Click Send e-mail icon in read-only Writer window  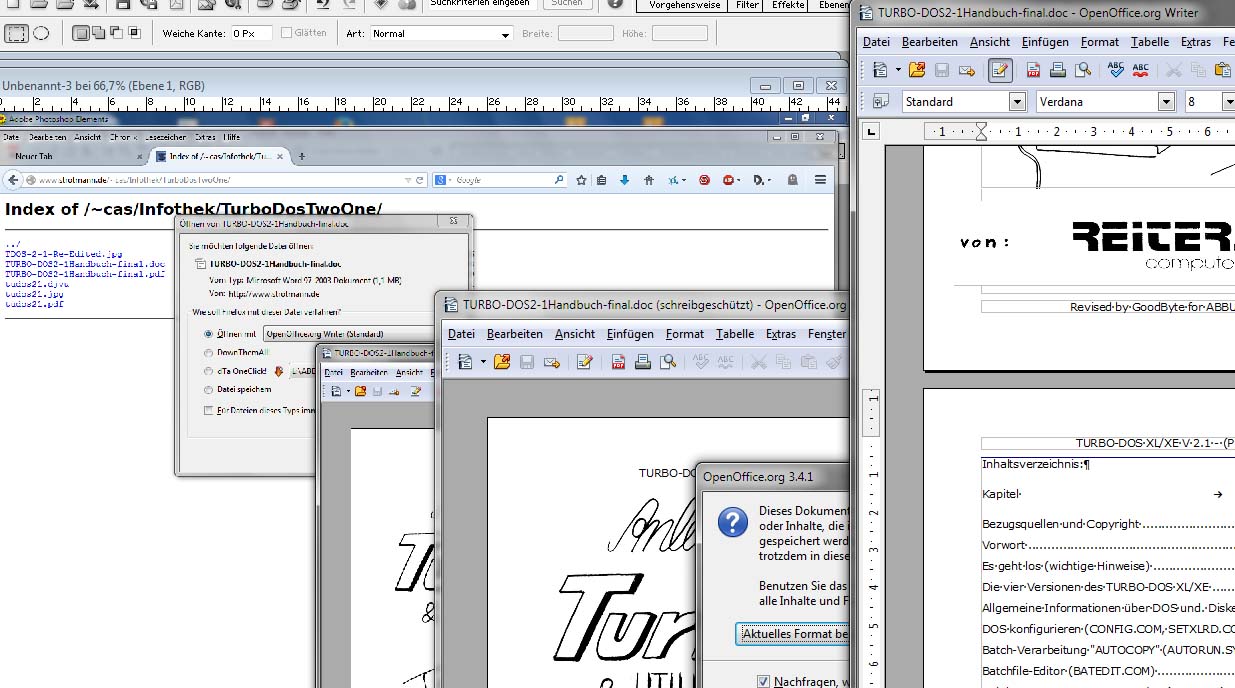(552, 362)
